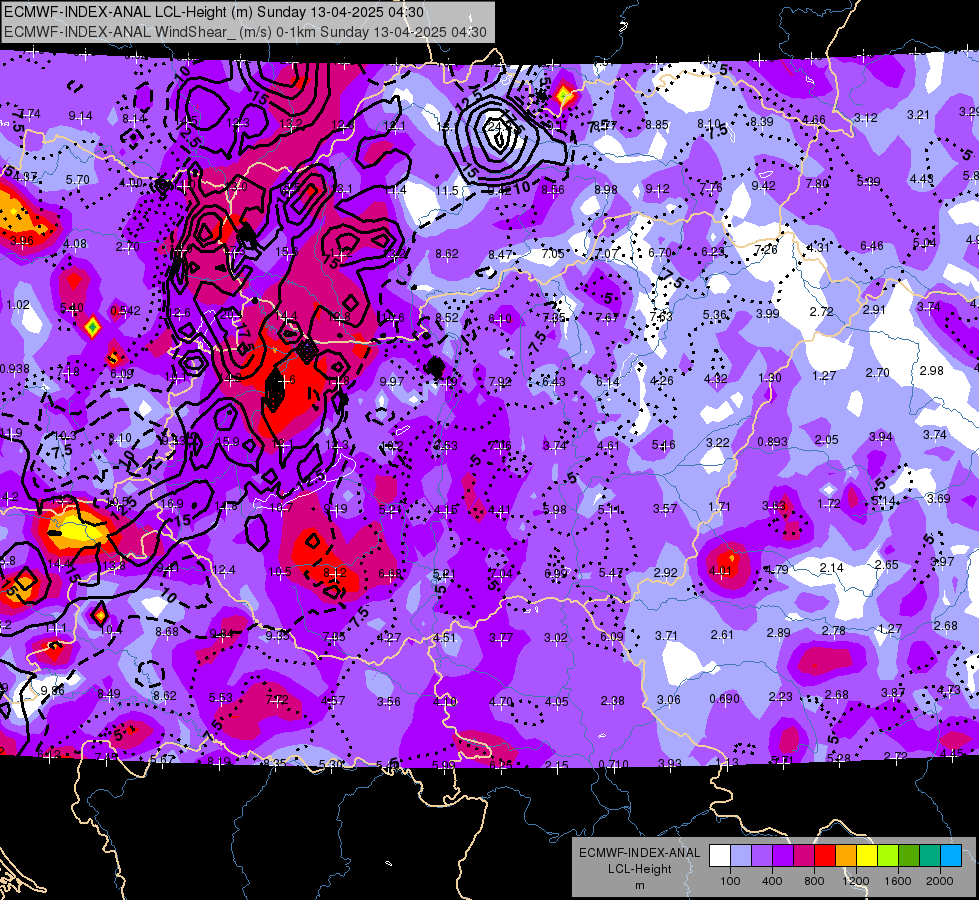Click the lime green swatch in the legend

coord(888,856)
